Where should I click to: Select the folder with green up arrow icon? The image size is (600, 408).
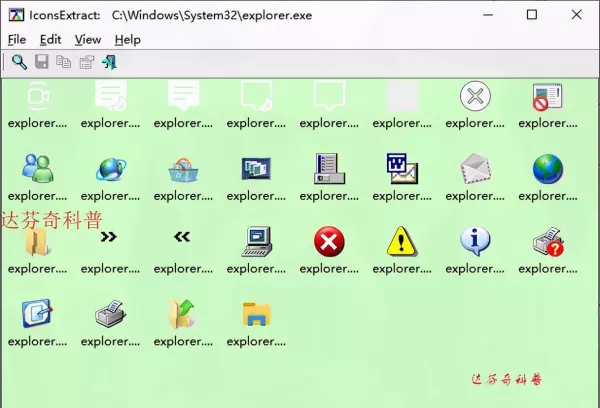click(x=183, y=314)
